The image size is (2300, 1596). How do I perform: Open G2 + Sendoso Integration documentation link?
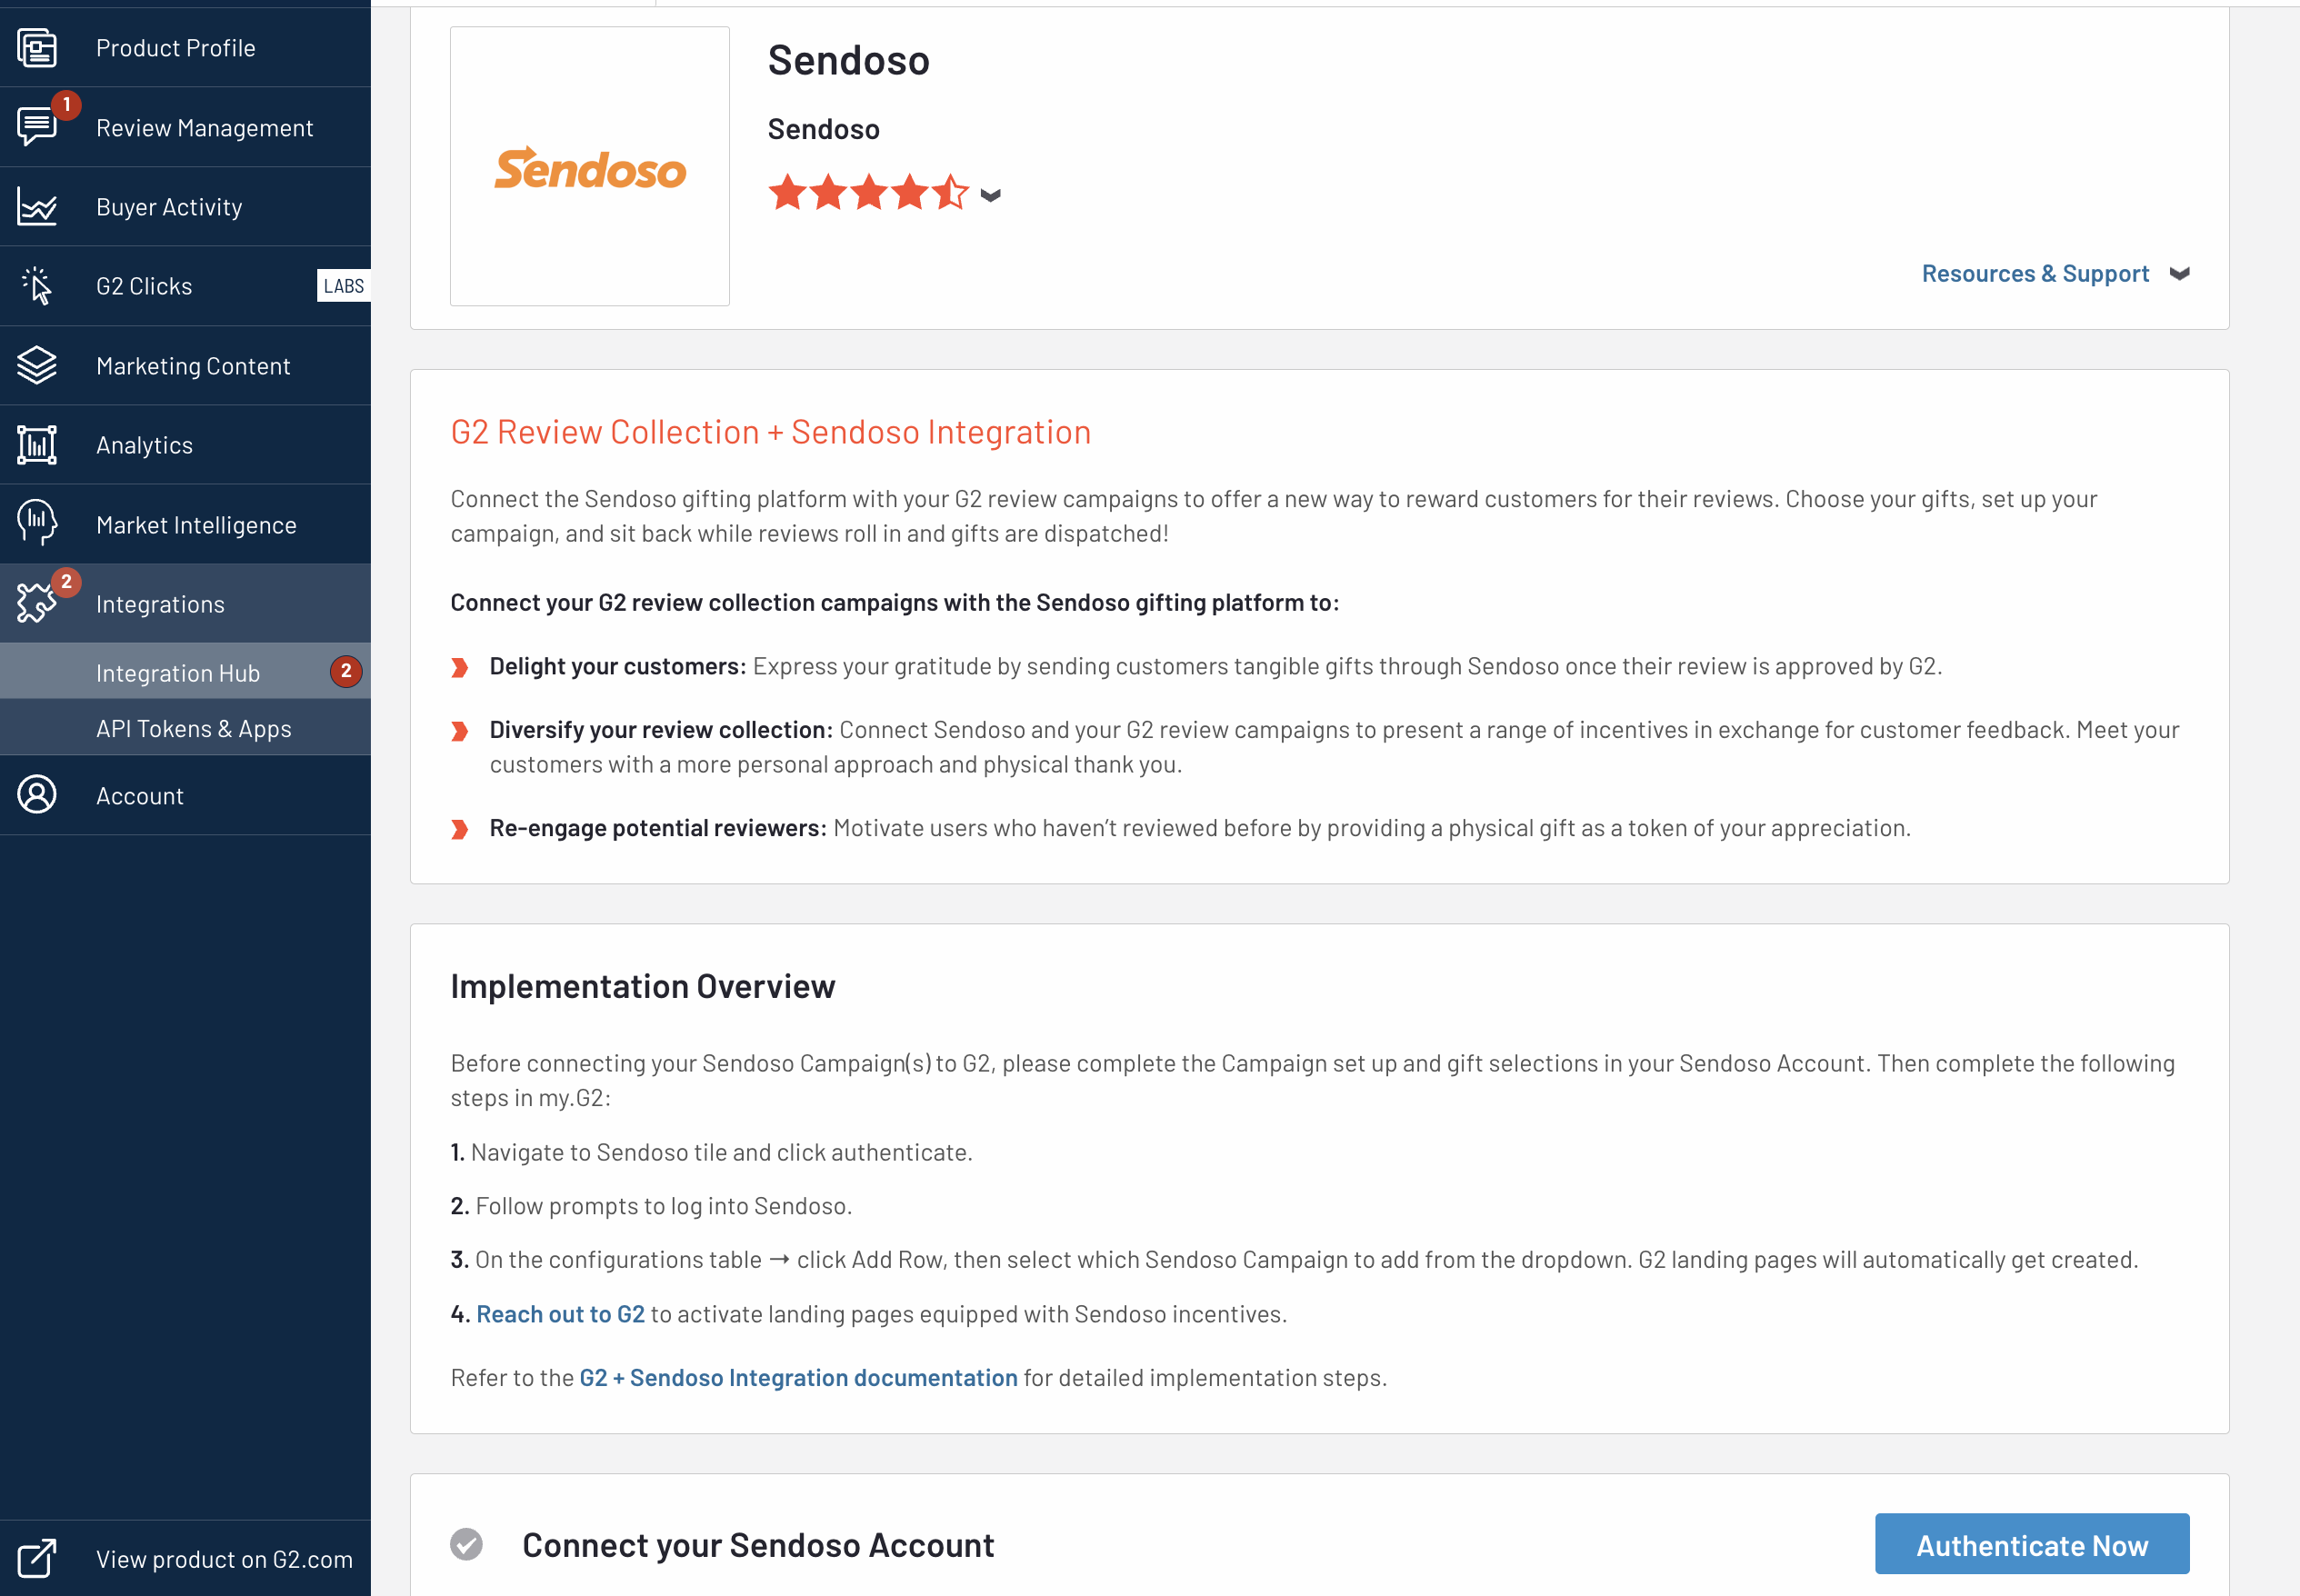(x=798, y=1378)
